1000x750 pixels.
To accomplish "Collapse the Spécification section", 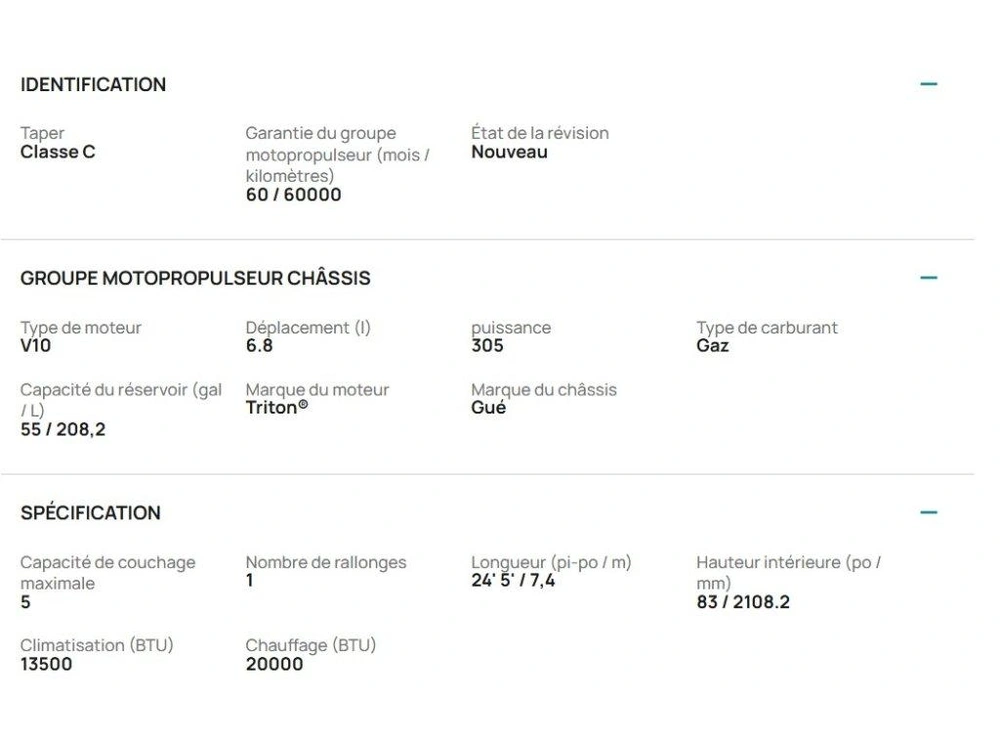I will coord(928,512).
